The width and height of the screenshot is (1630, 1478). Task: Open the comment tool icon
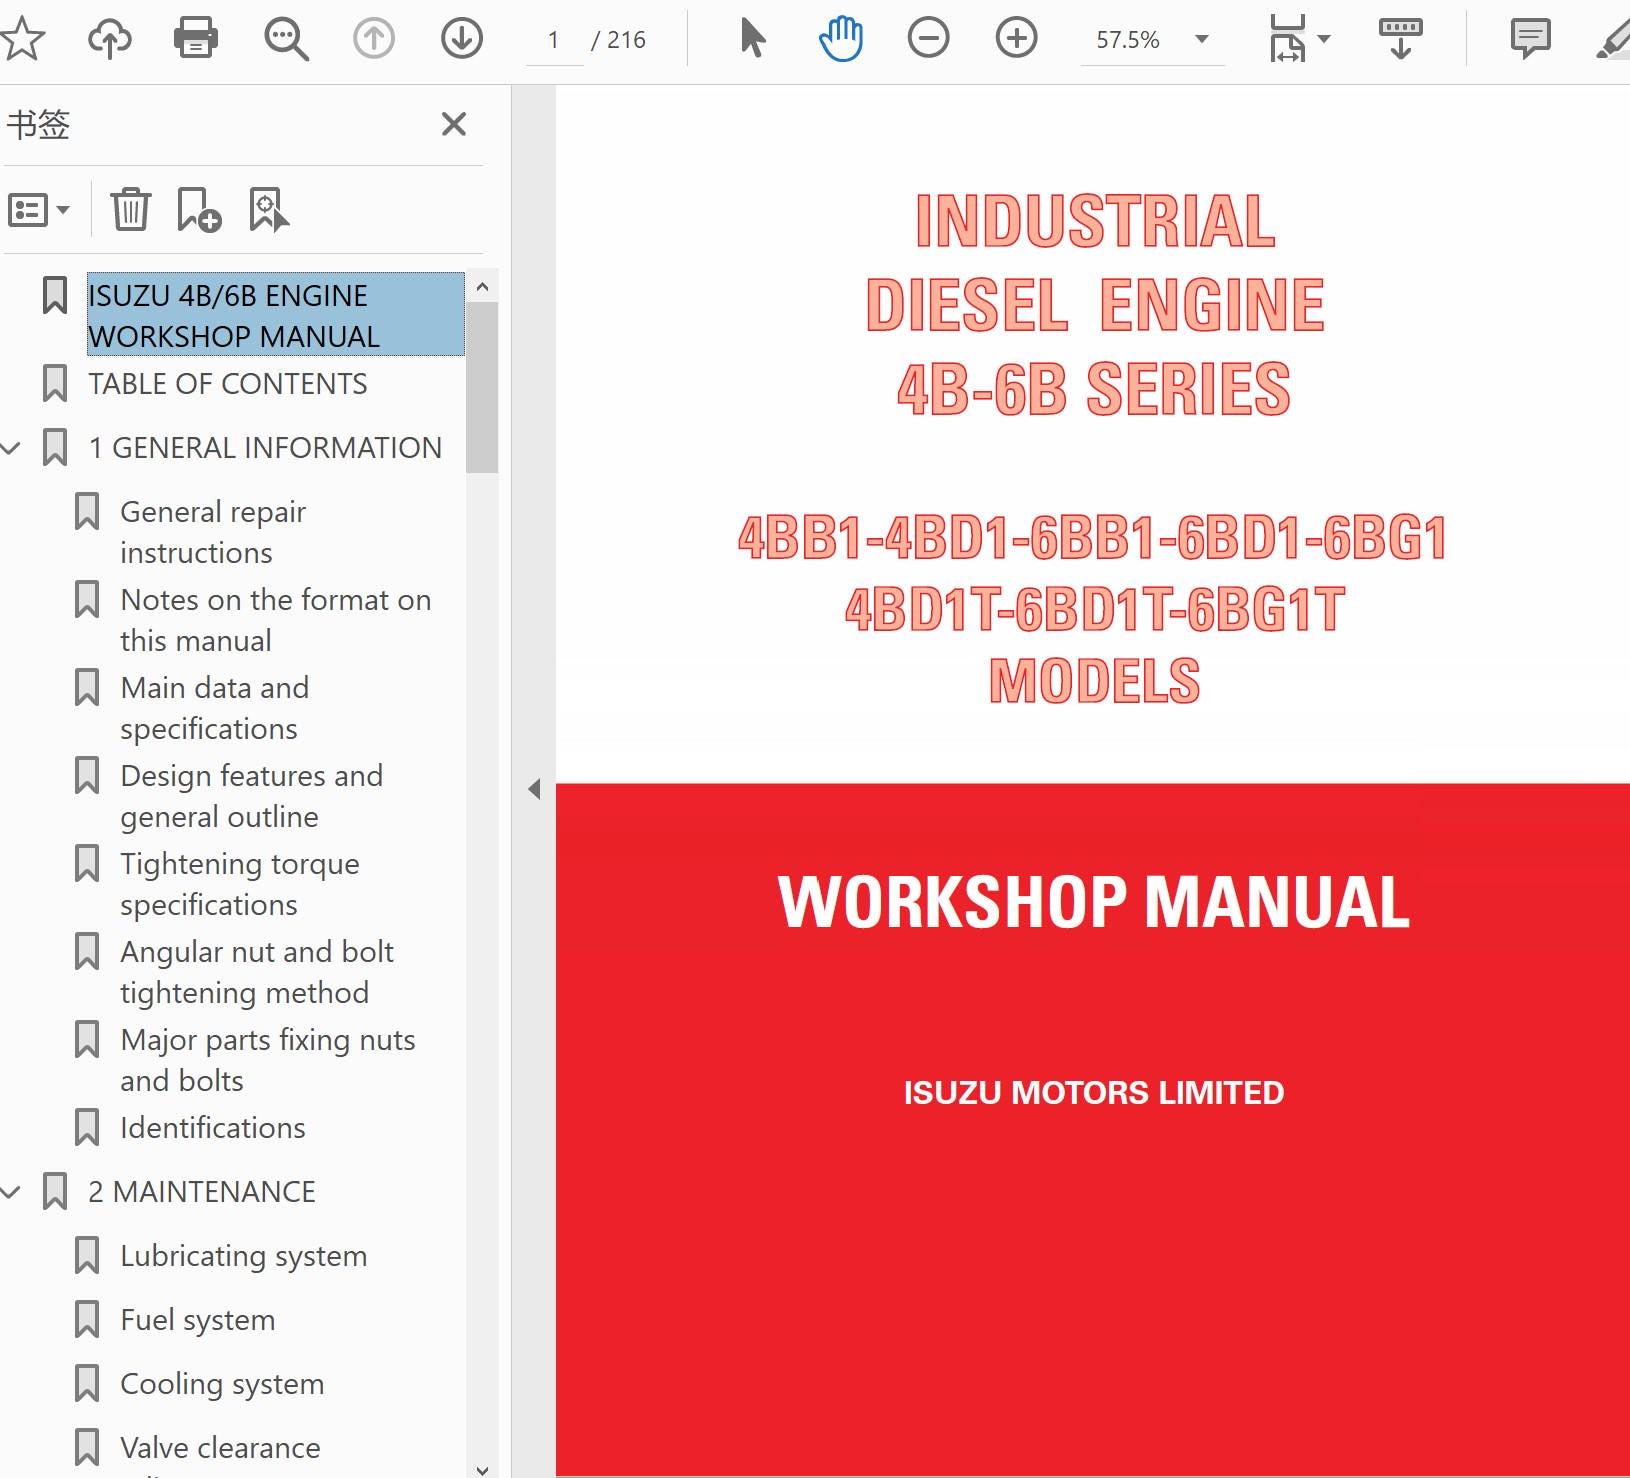click(x=1530, y=39)
